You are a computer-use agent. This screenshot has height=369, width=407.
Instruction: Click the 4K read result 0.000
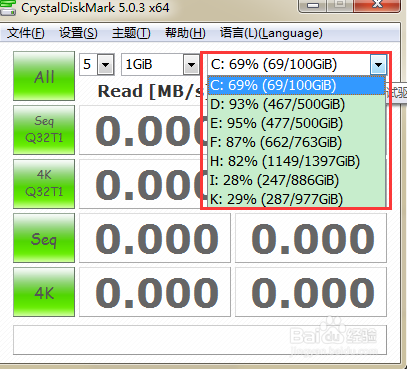click(155, 292)
